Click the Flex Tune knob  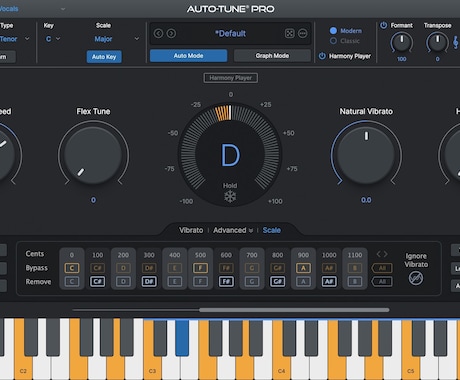coord(93,155)
